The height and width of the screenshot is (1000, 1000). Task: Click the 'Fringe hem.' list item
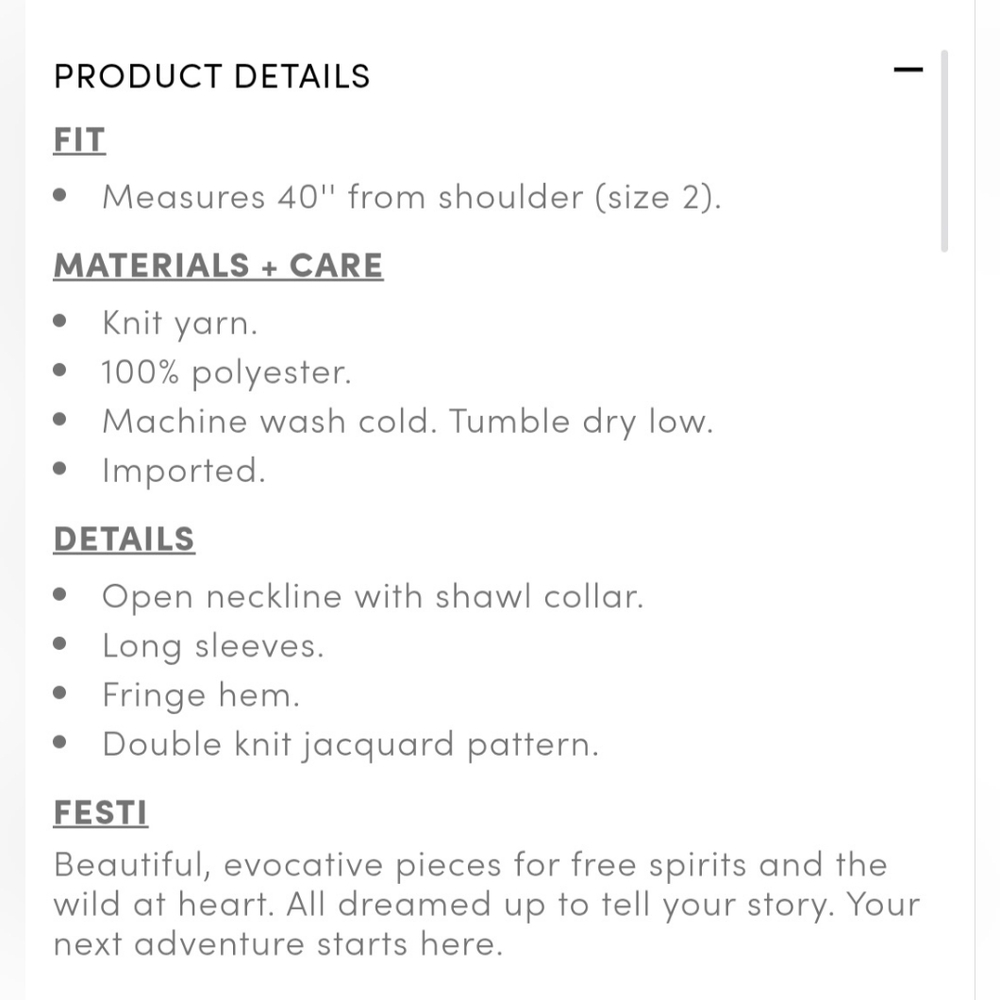click(x=200, y=695)
